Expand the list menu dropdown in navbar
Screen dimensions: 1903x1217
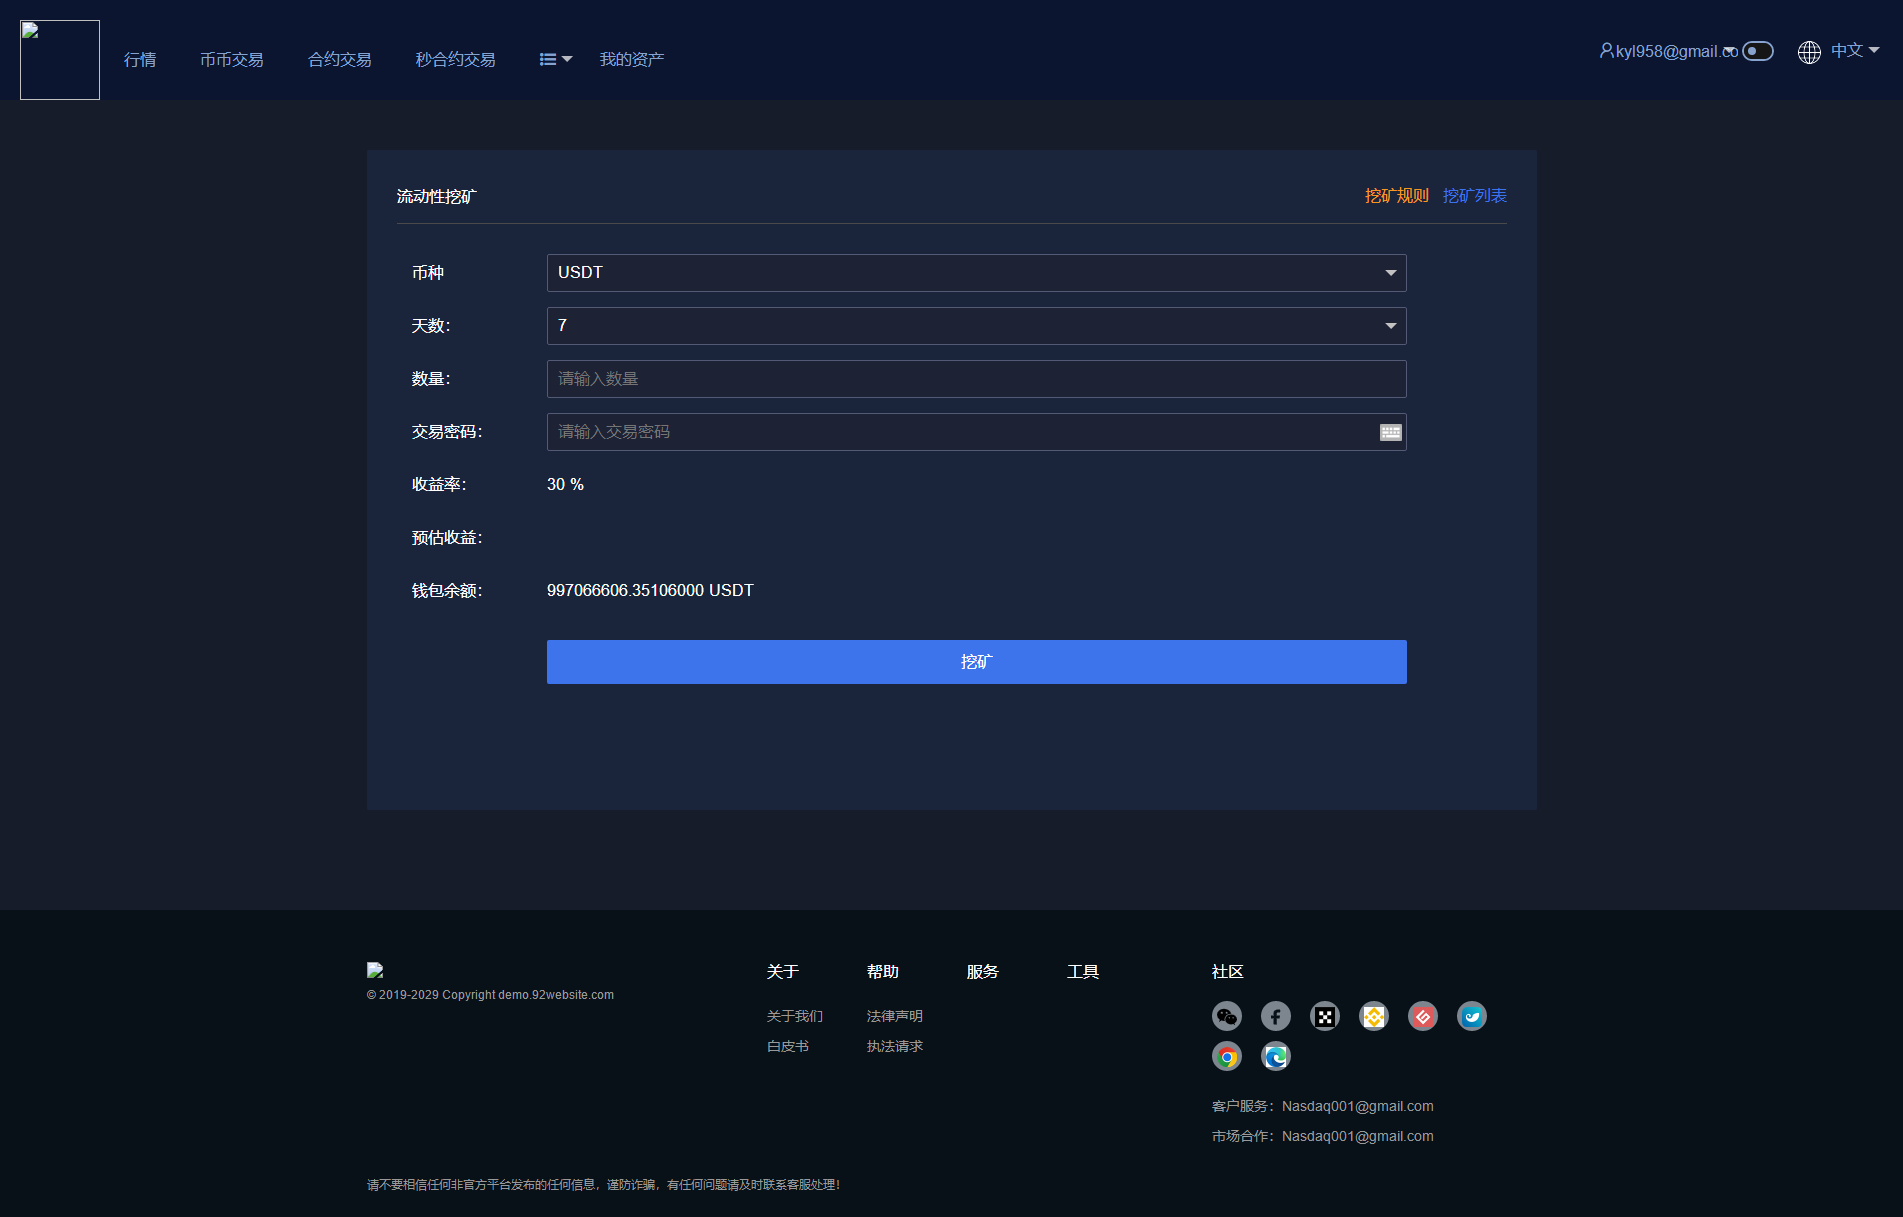[556, 60]
